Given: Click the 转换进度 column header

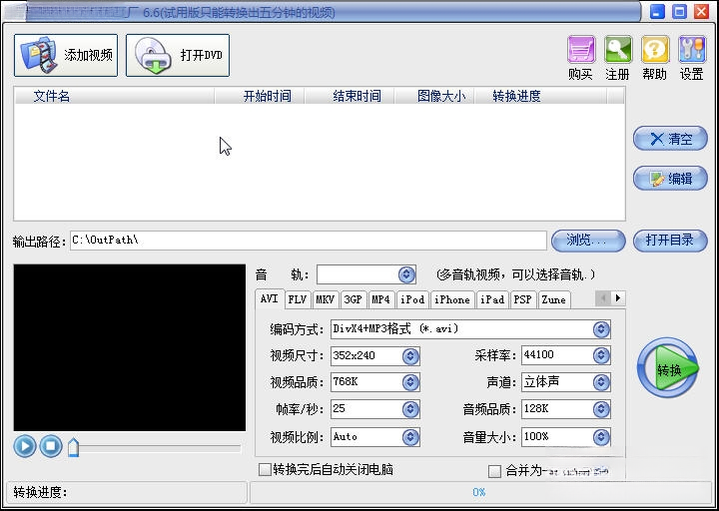Looking at the screenshot, I should pos(541,96).
